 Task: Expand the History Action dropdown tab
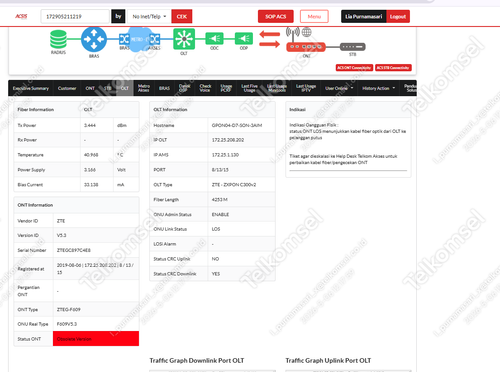(x=379, y=88)
